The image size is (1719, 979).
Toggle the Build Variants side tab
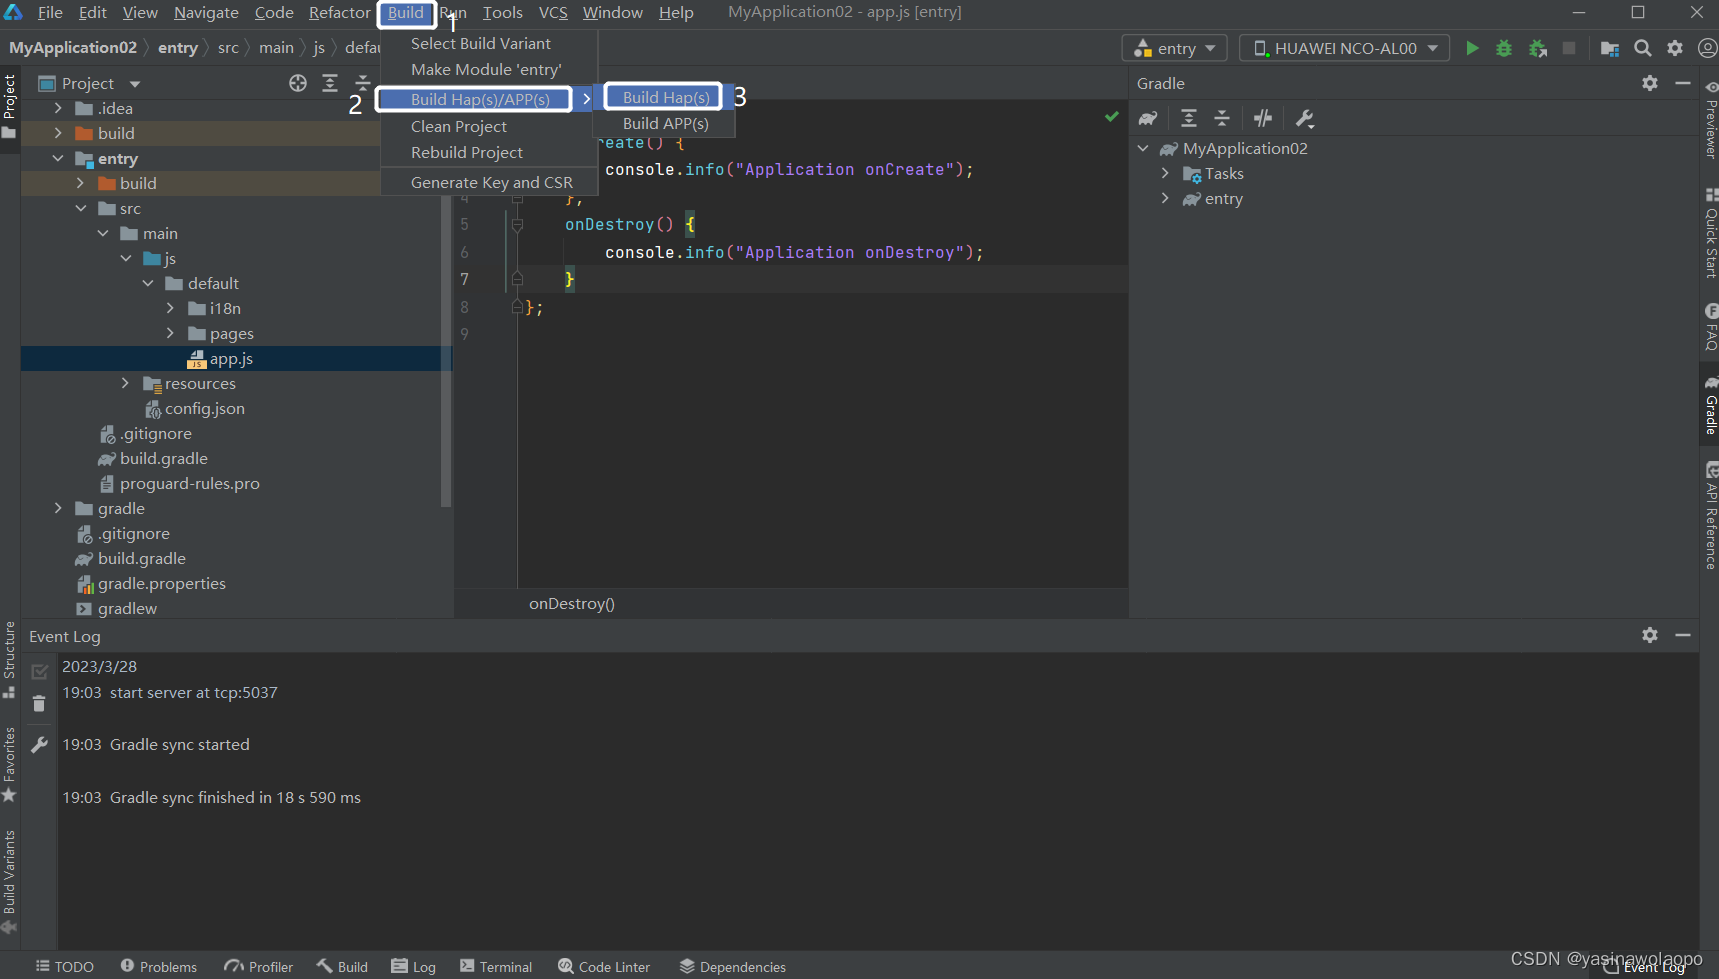(9, 883)
